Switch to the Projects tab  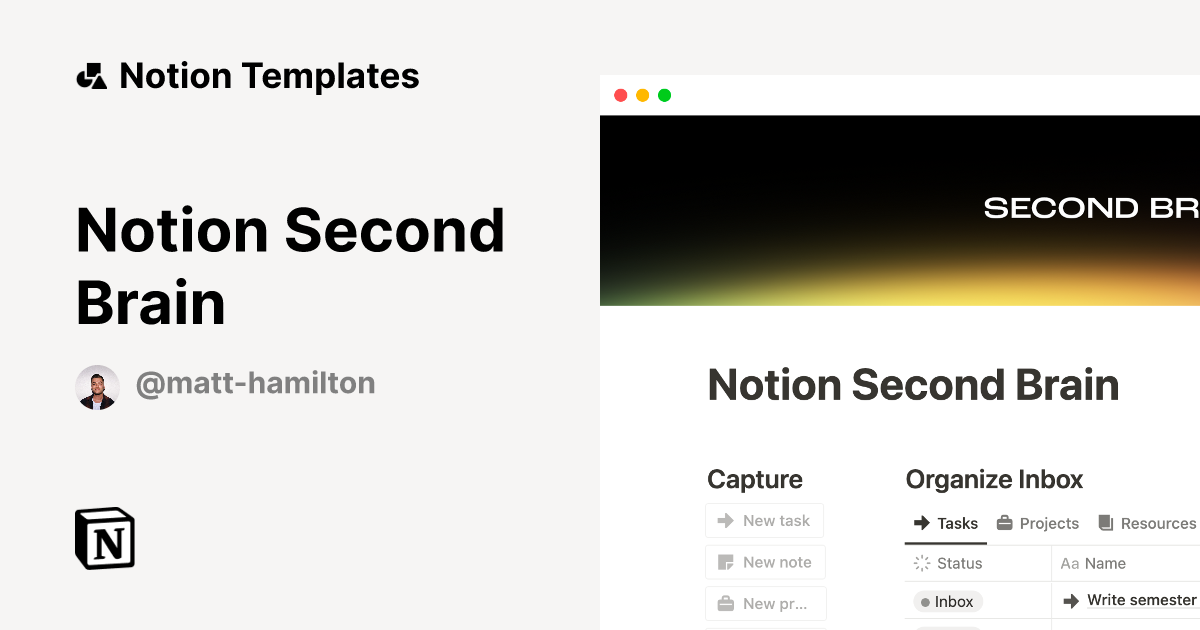tap(1037, 523)
